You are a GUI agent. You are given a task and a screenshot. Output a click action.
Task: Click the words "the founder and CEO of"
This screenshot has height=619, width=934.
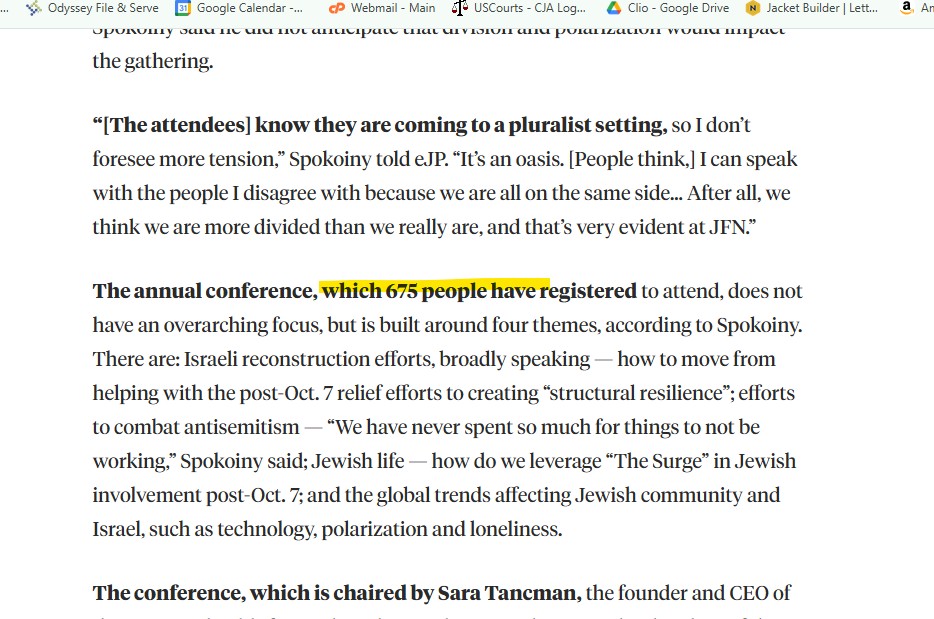click(688, 593)
